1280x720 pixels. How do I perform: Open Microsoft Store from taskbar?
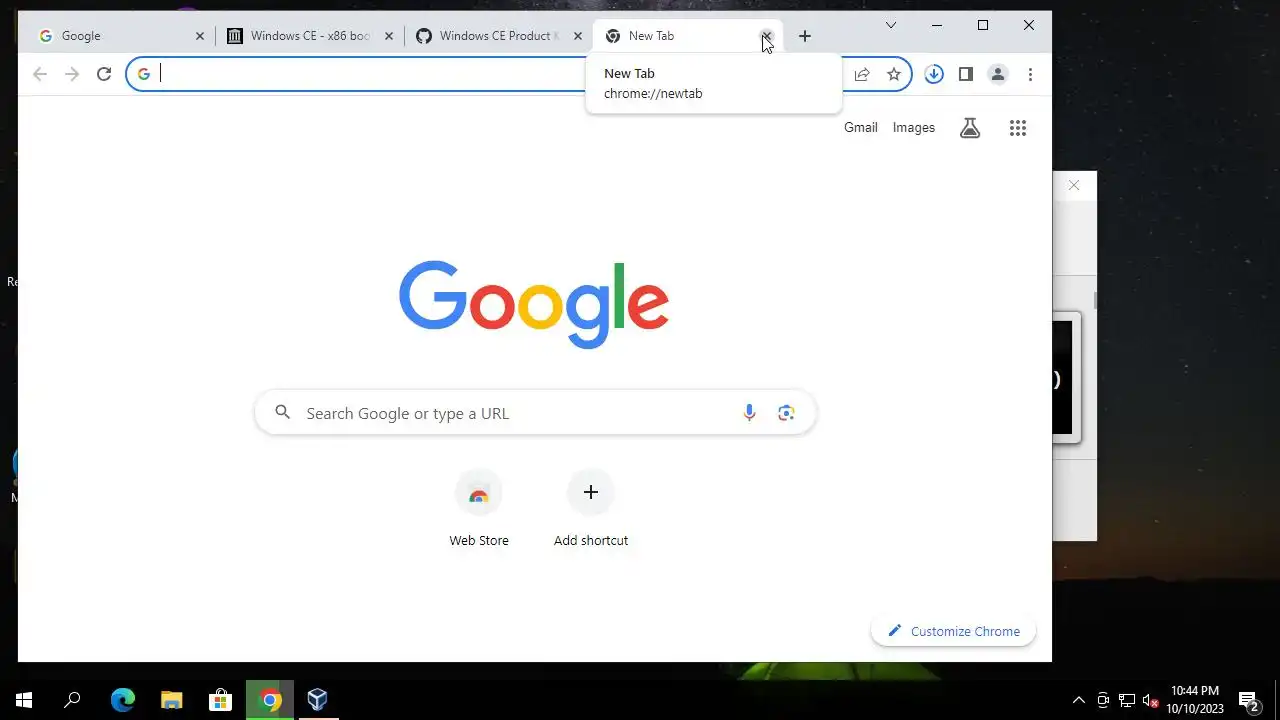(x=220, y=700)
